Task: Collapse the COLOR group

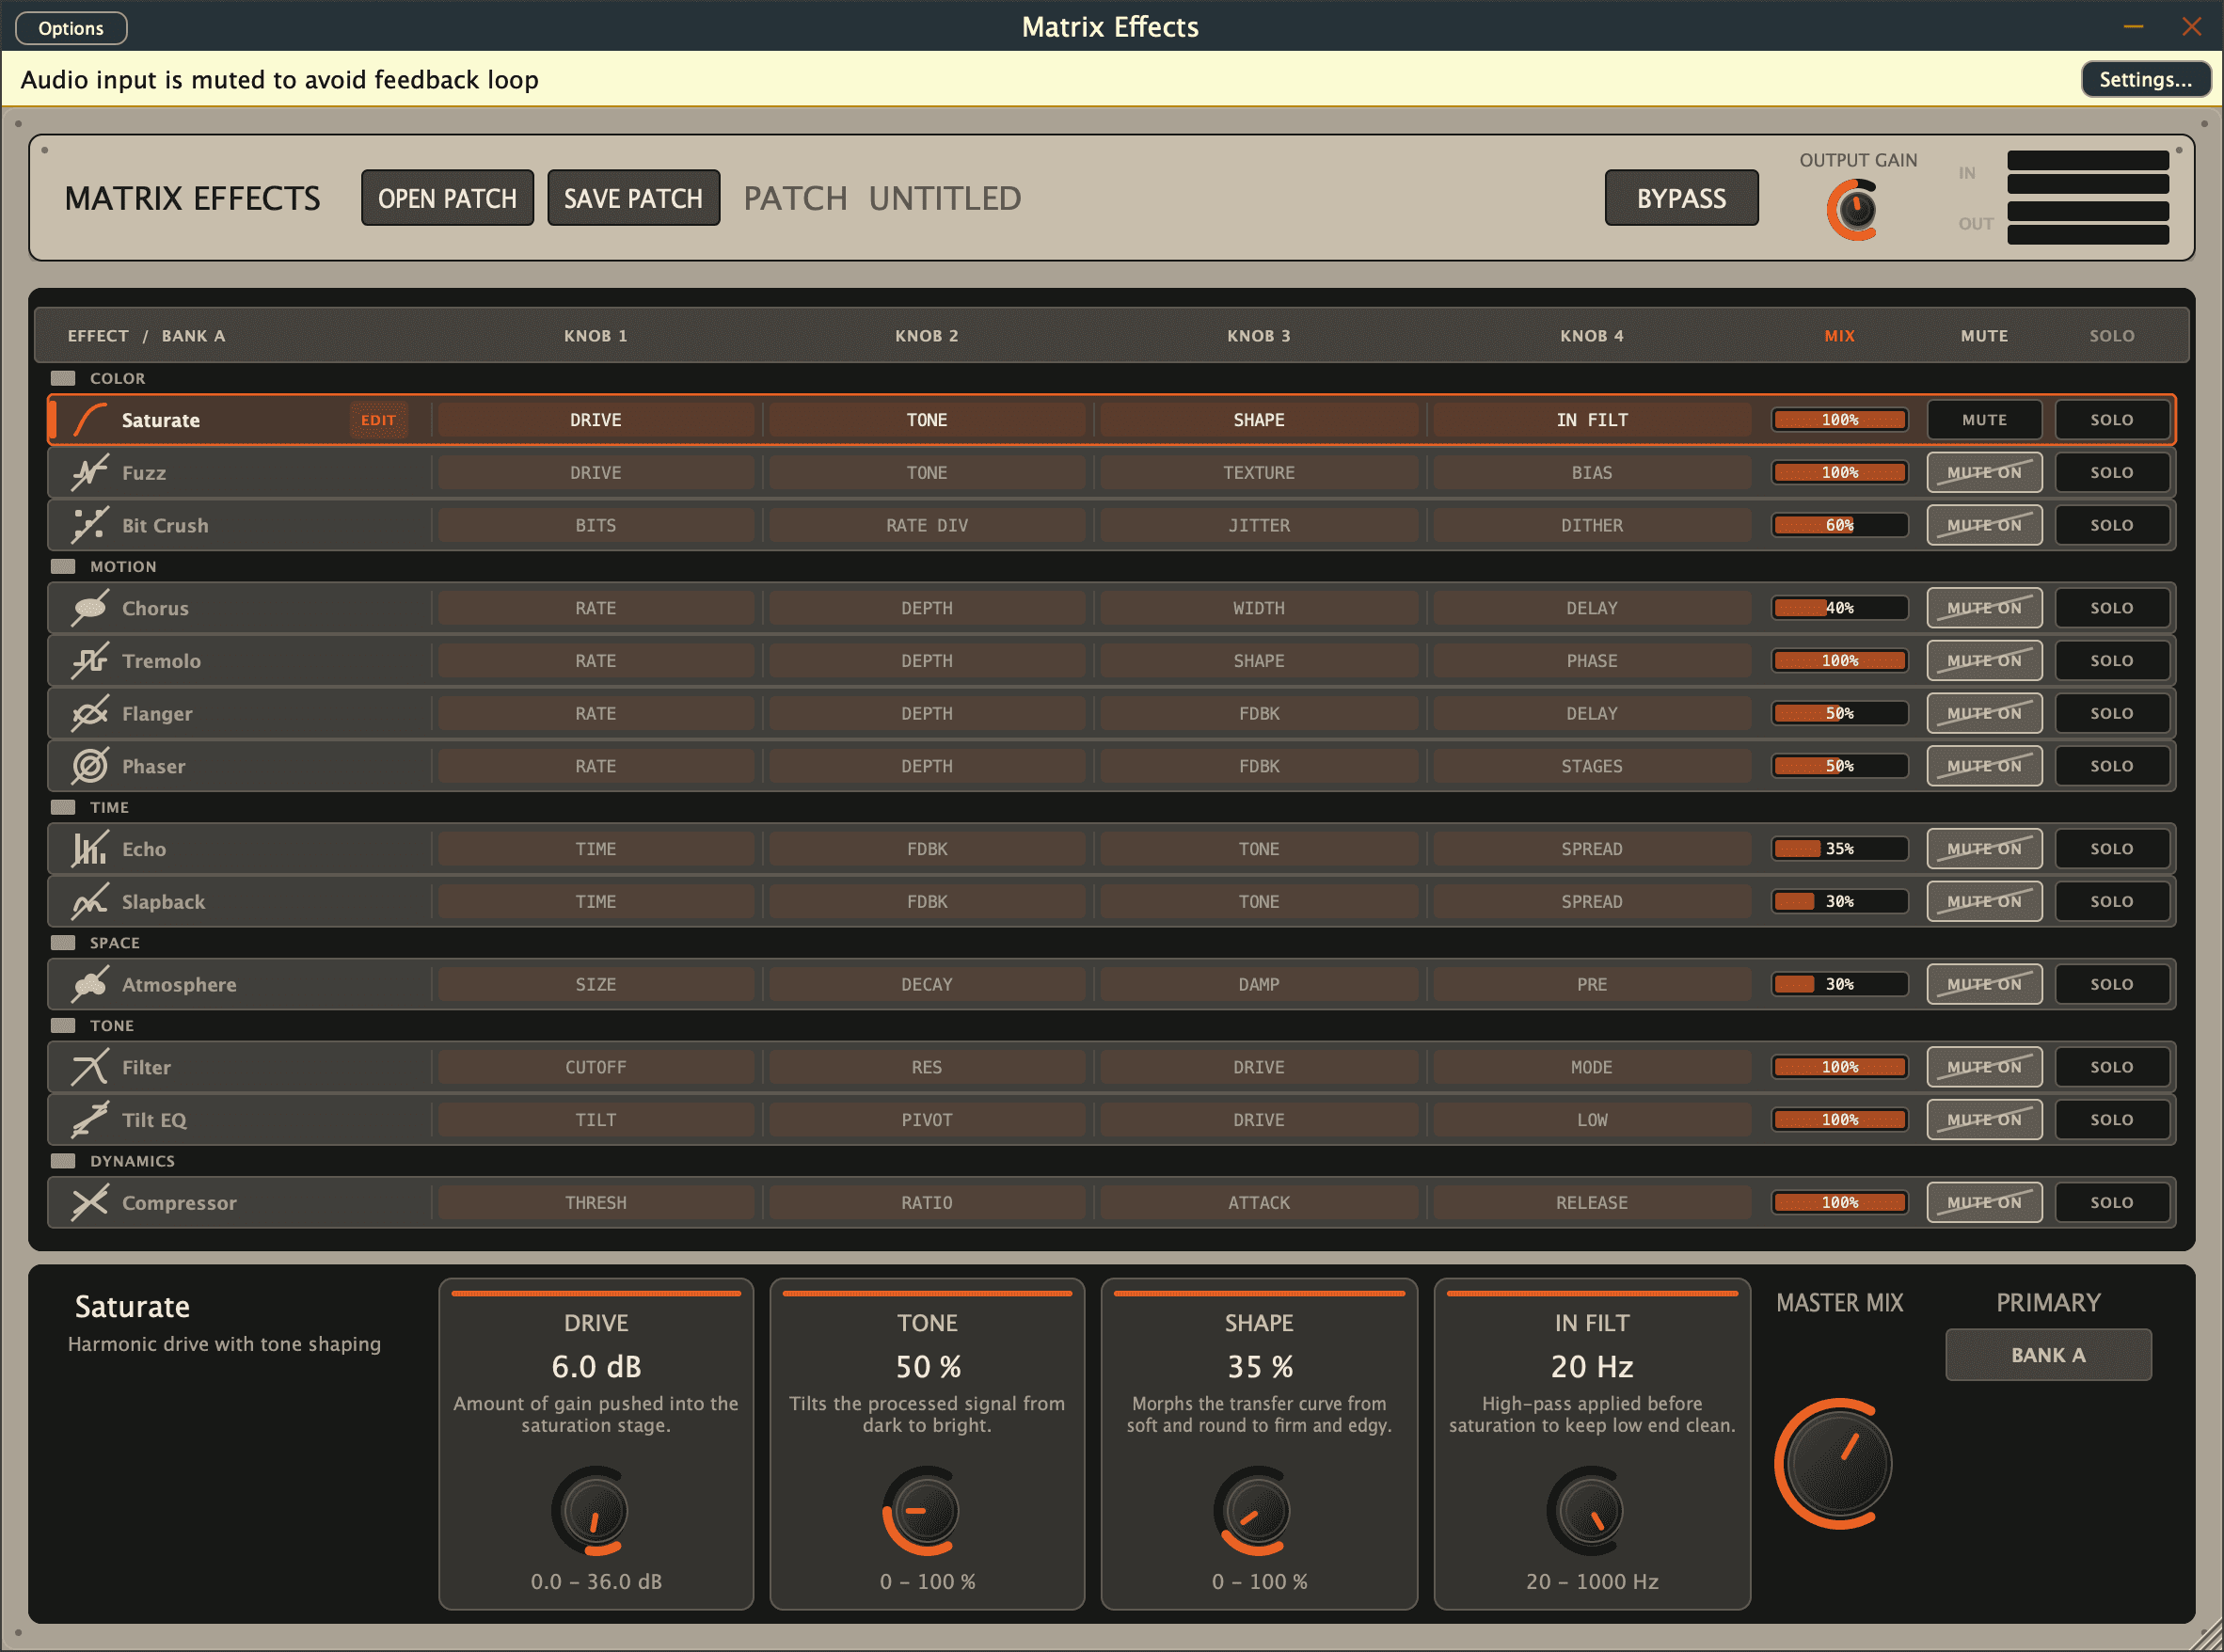Action: tap(63, 378)
